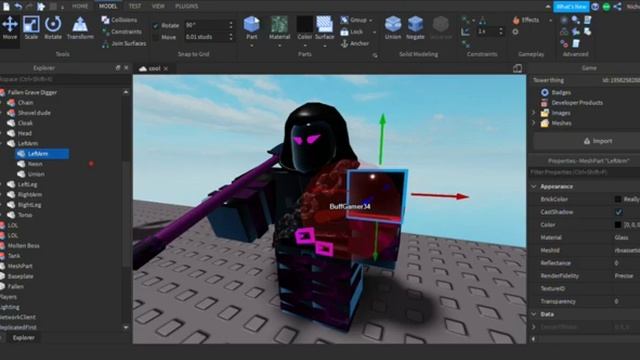Click the move snap 0.01 studs field
The image size is (640, 360).
tap(209, 37)
